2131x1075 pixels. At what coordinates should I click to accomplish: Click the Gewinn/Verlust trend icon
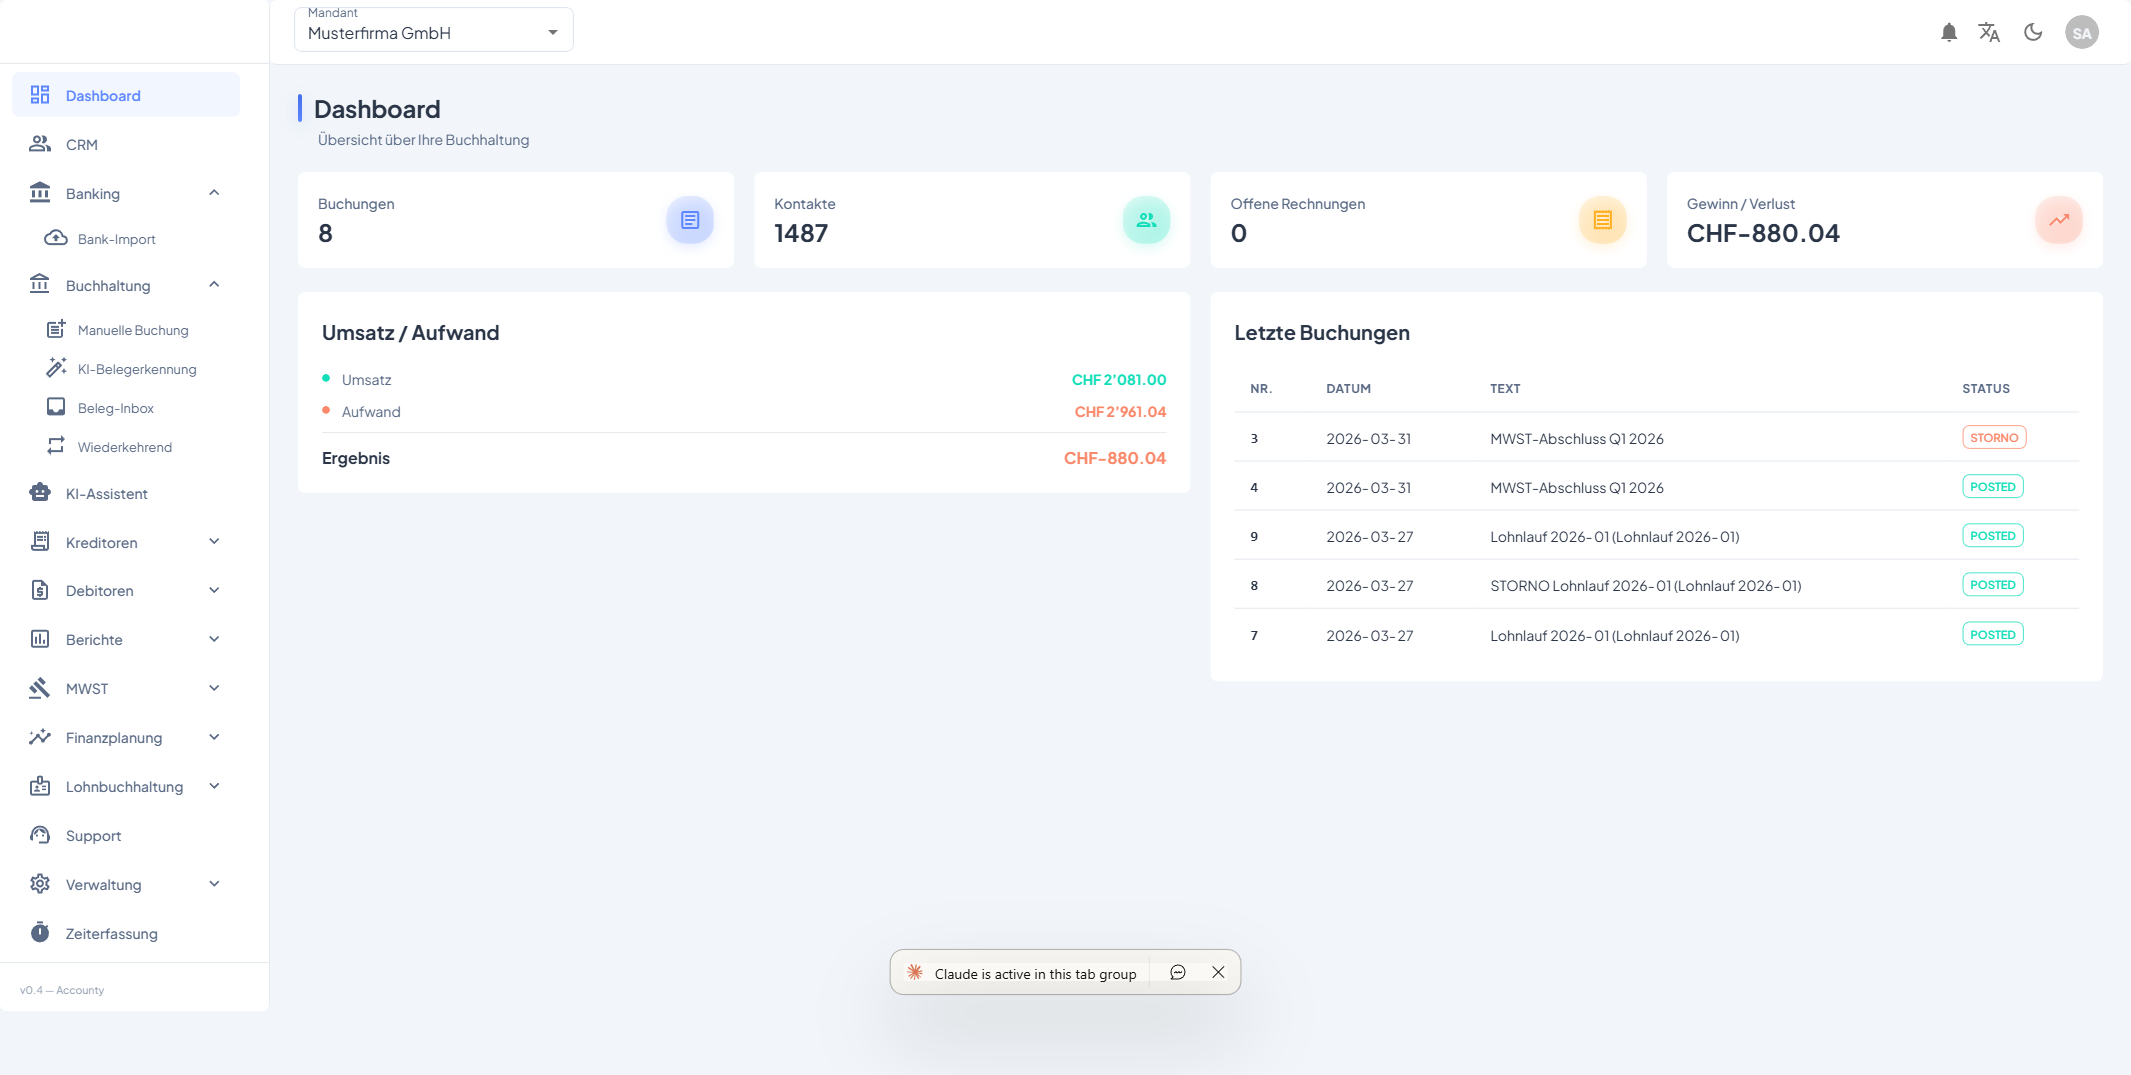pos(2058,220)
